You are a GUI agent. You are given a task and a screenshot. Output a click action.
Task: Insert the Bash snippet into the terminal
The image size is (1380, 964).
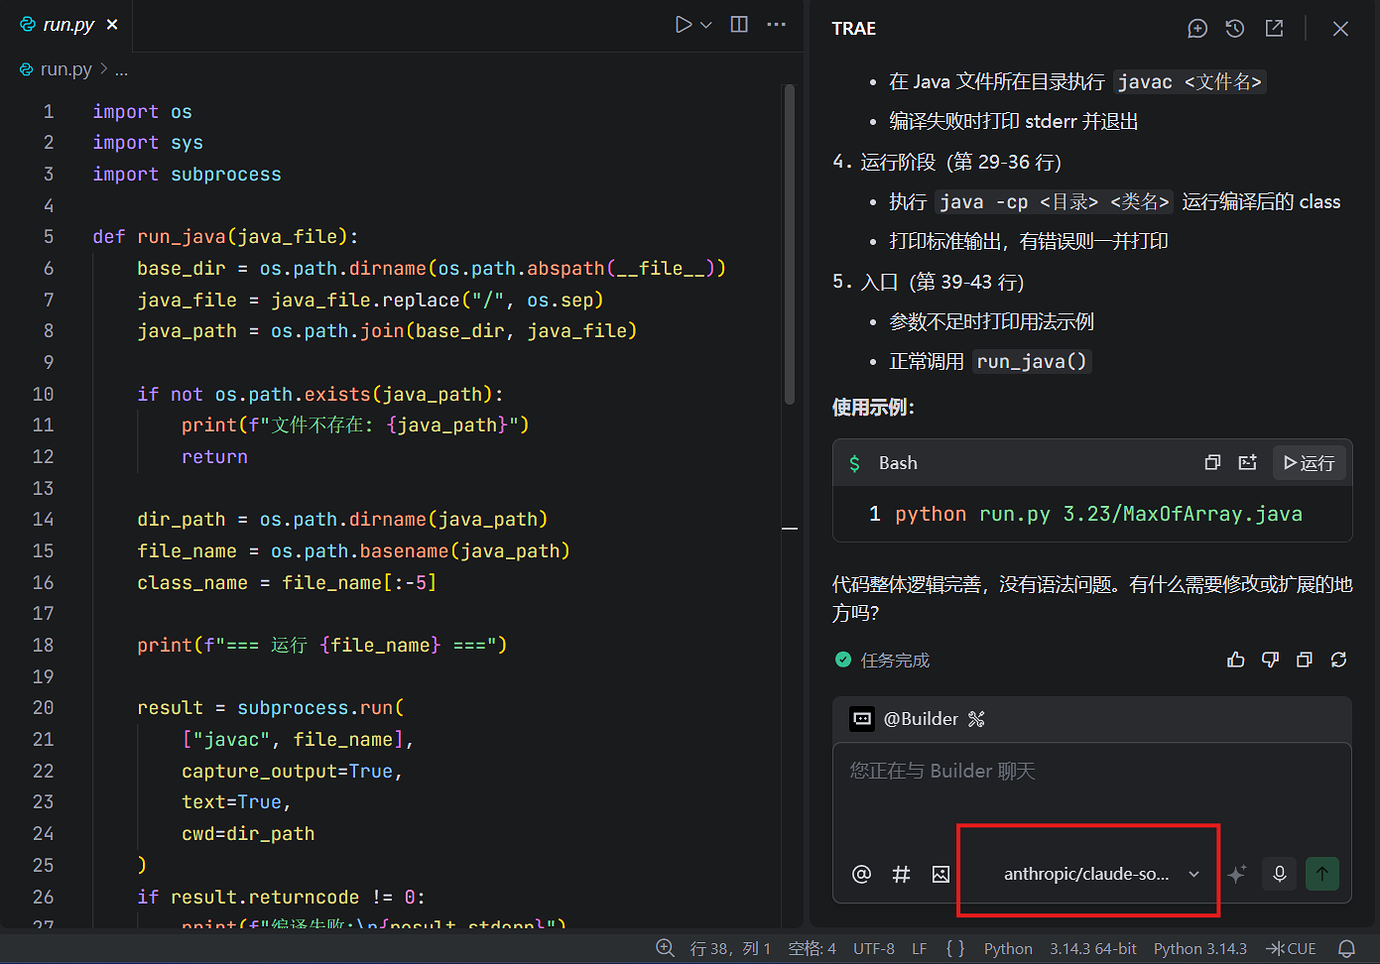[1247, 463]
